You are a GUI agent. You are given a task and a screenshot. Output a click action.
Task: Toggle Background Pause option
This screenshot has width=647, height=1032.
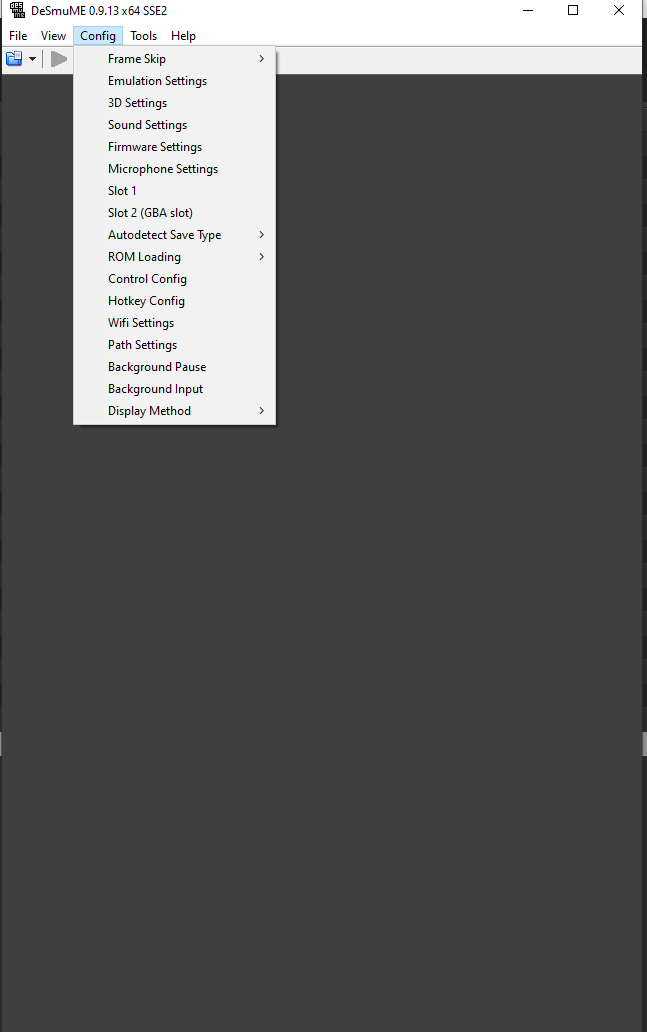click(x=174, y=367)
